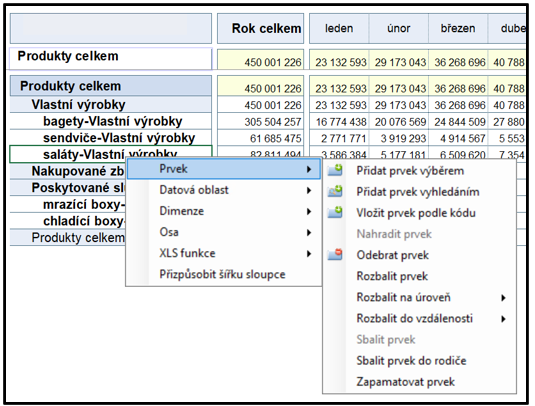
Task: Choose Přizpůsobit šířku sloupce
Action: click(224, 274)
